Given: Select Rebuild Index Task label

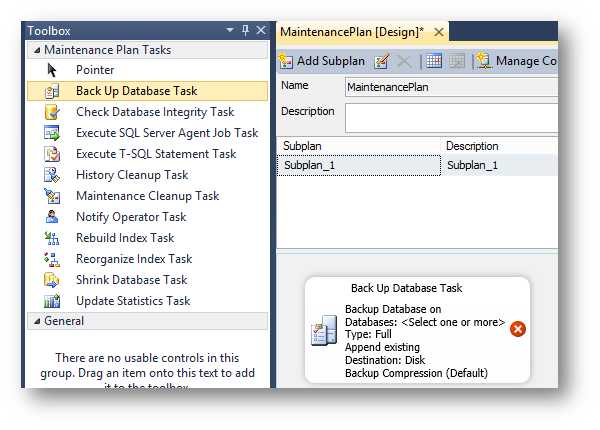Looking at the screenshot, I should (x=125, y=238).
